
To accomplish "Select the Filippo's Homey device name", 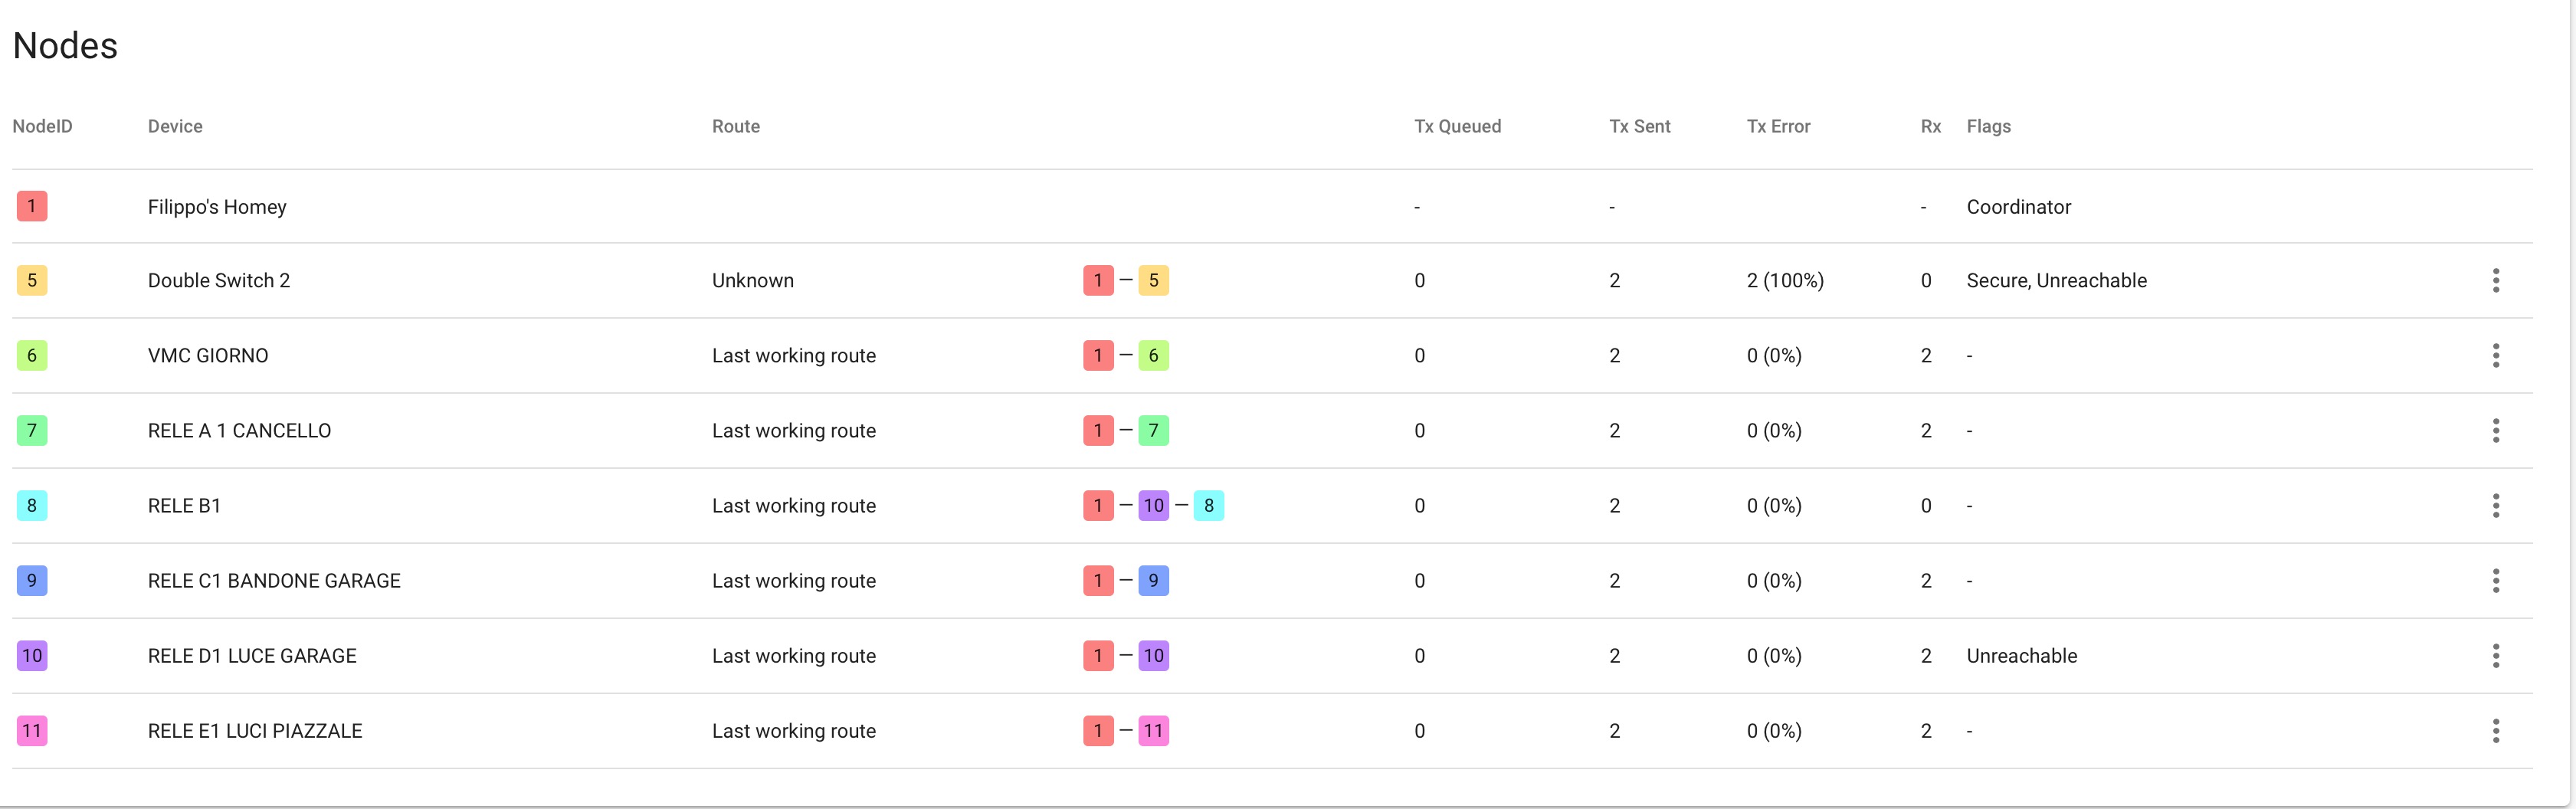I will pyautogui.click(x=217, y=207).
